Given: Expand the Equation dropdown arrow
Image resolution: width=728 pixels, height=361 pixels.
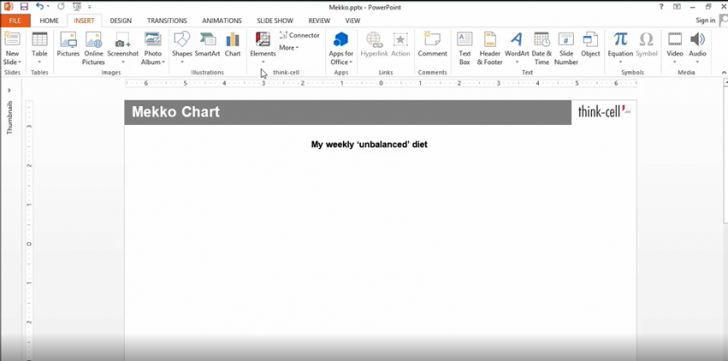Looking at the screenshot, I should [x=620, y=62].
